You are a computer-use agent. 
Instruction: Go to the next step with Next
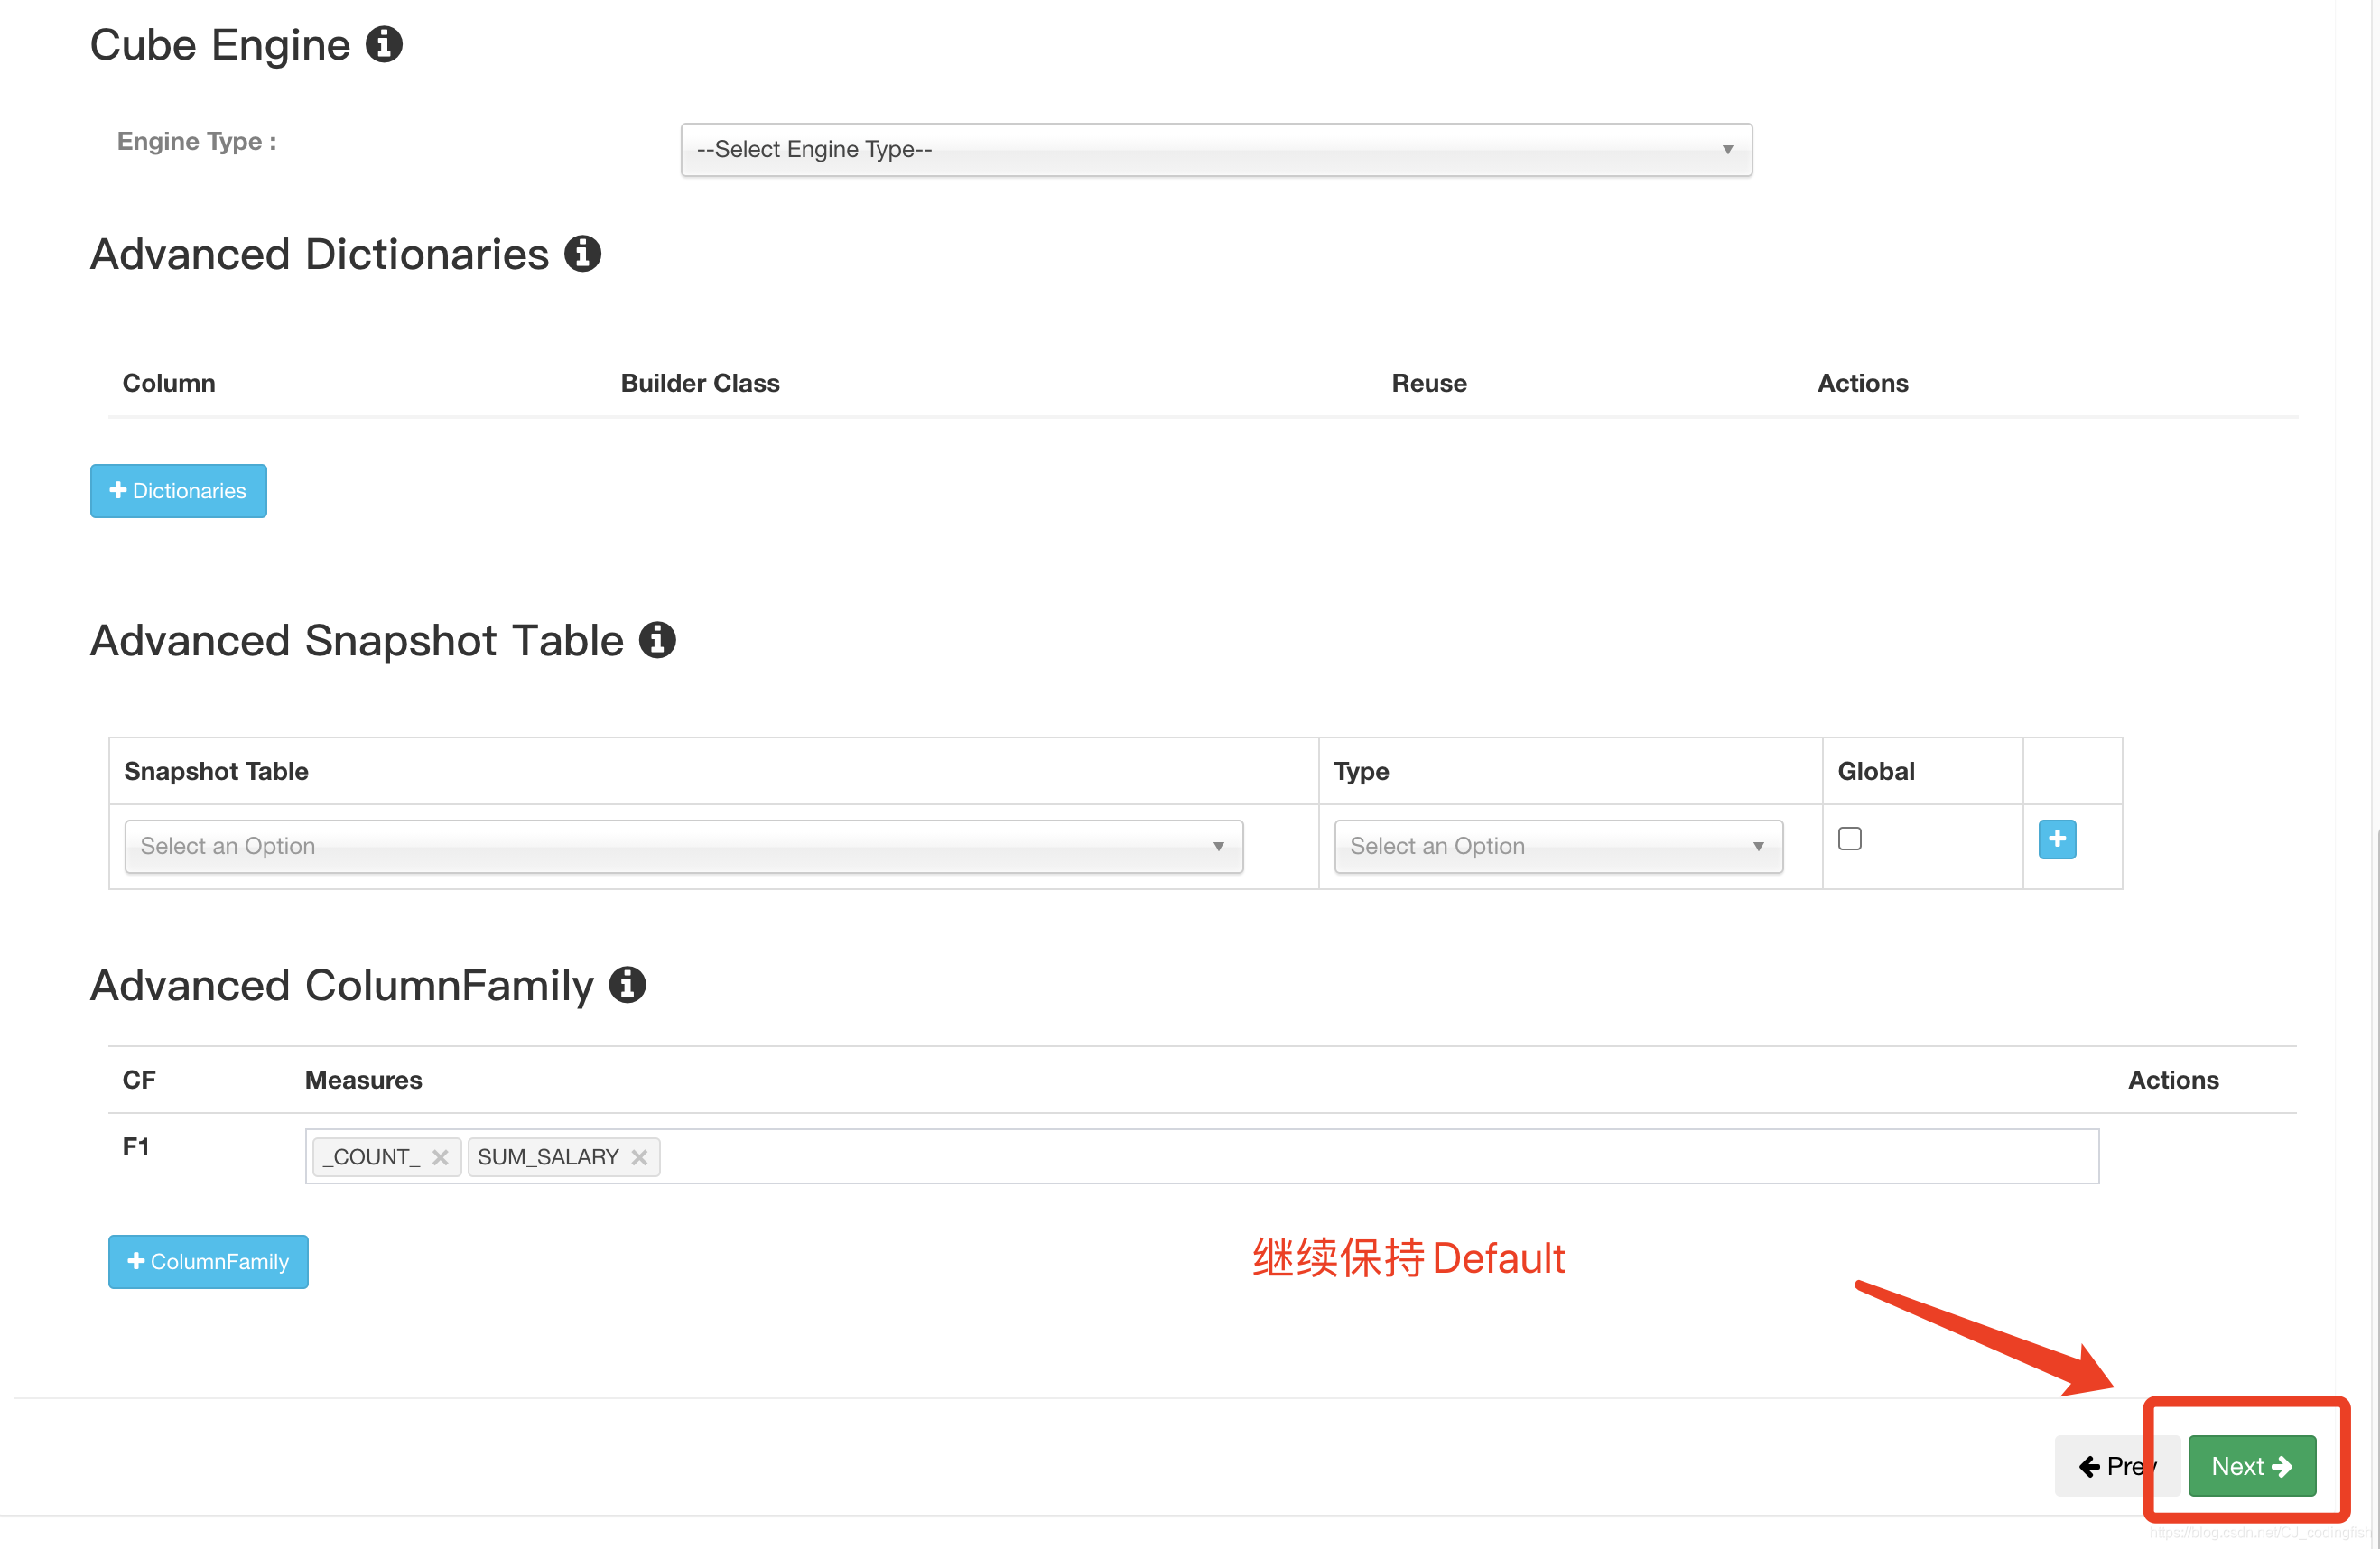pyautogui.click(x=2251, y=1466)
